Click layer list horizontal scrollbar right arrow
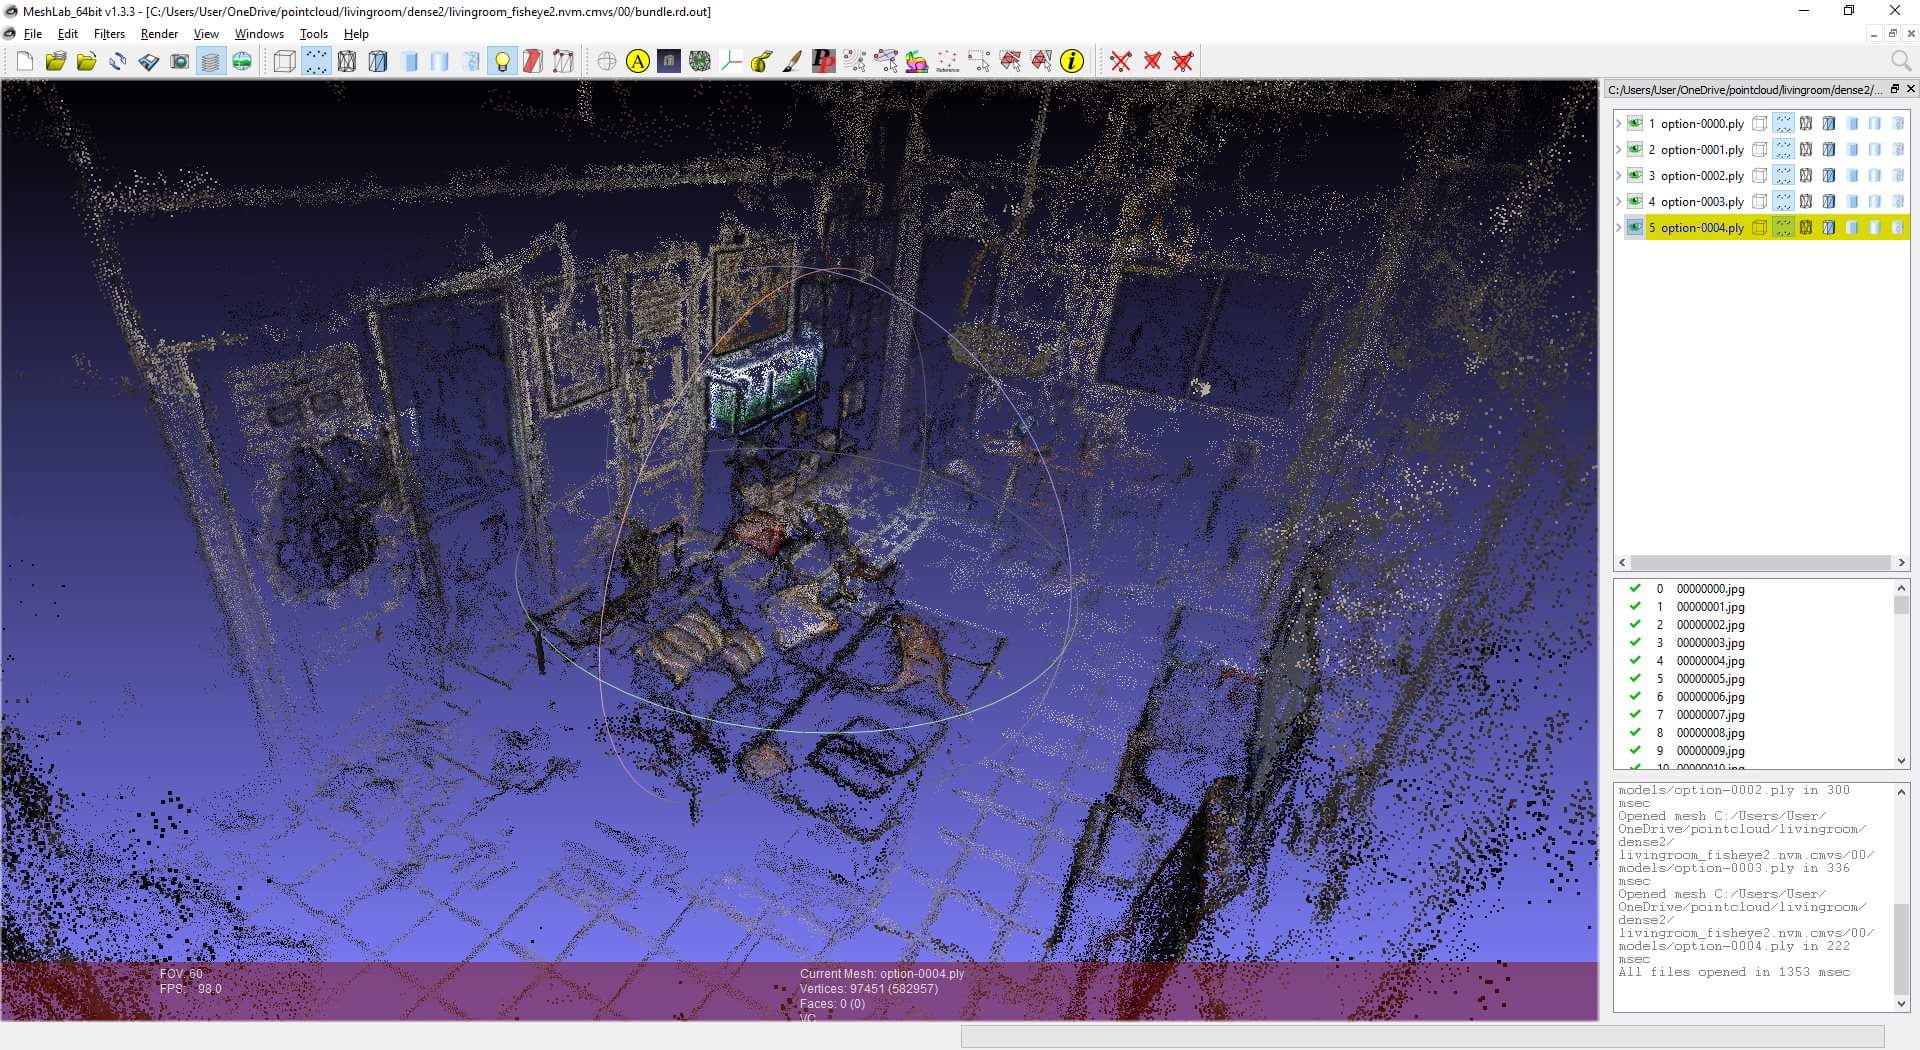Viewport: 1920px width, 1050px height. tap(1901, 563)
